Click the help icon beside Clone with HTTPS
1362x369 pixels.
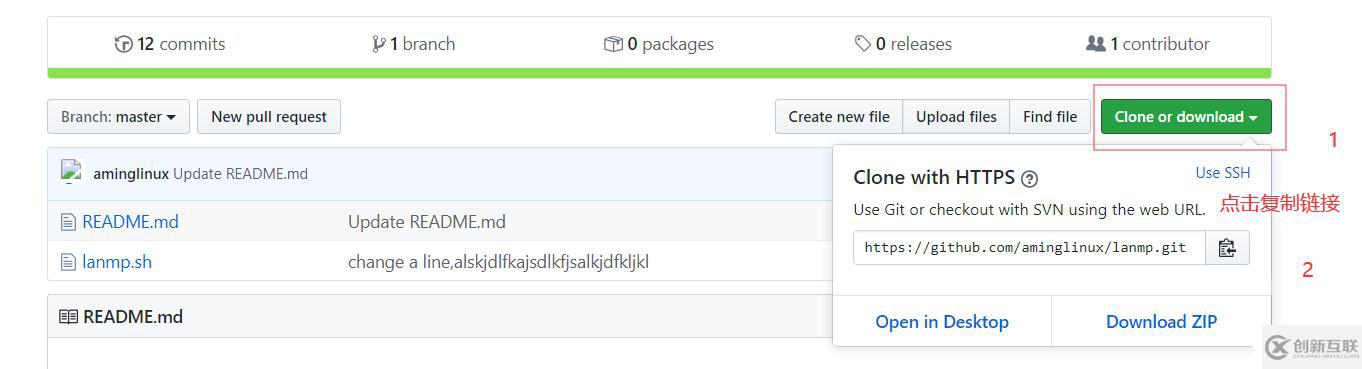point(1029,179)
